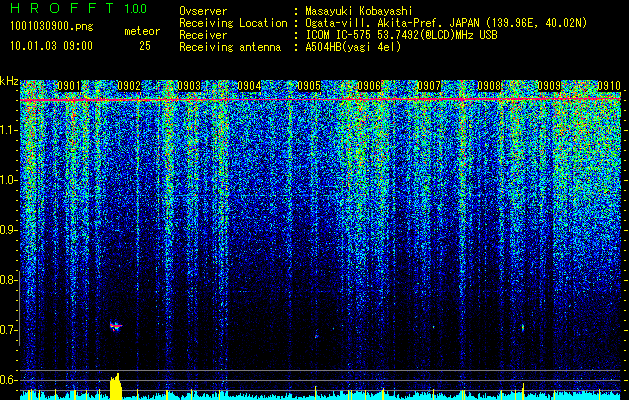This screenshot has width=629, height=400.
Task: Click the HROFFT 1.0.0 title text
Action: (x=78, y=8)
